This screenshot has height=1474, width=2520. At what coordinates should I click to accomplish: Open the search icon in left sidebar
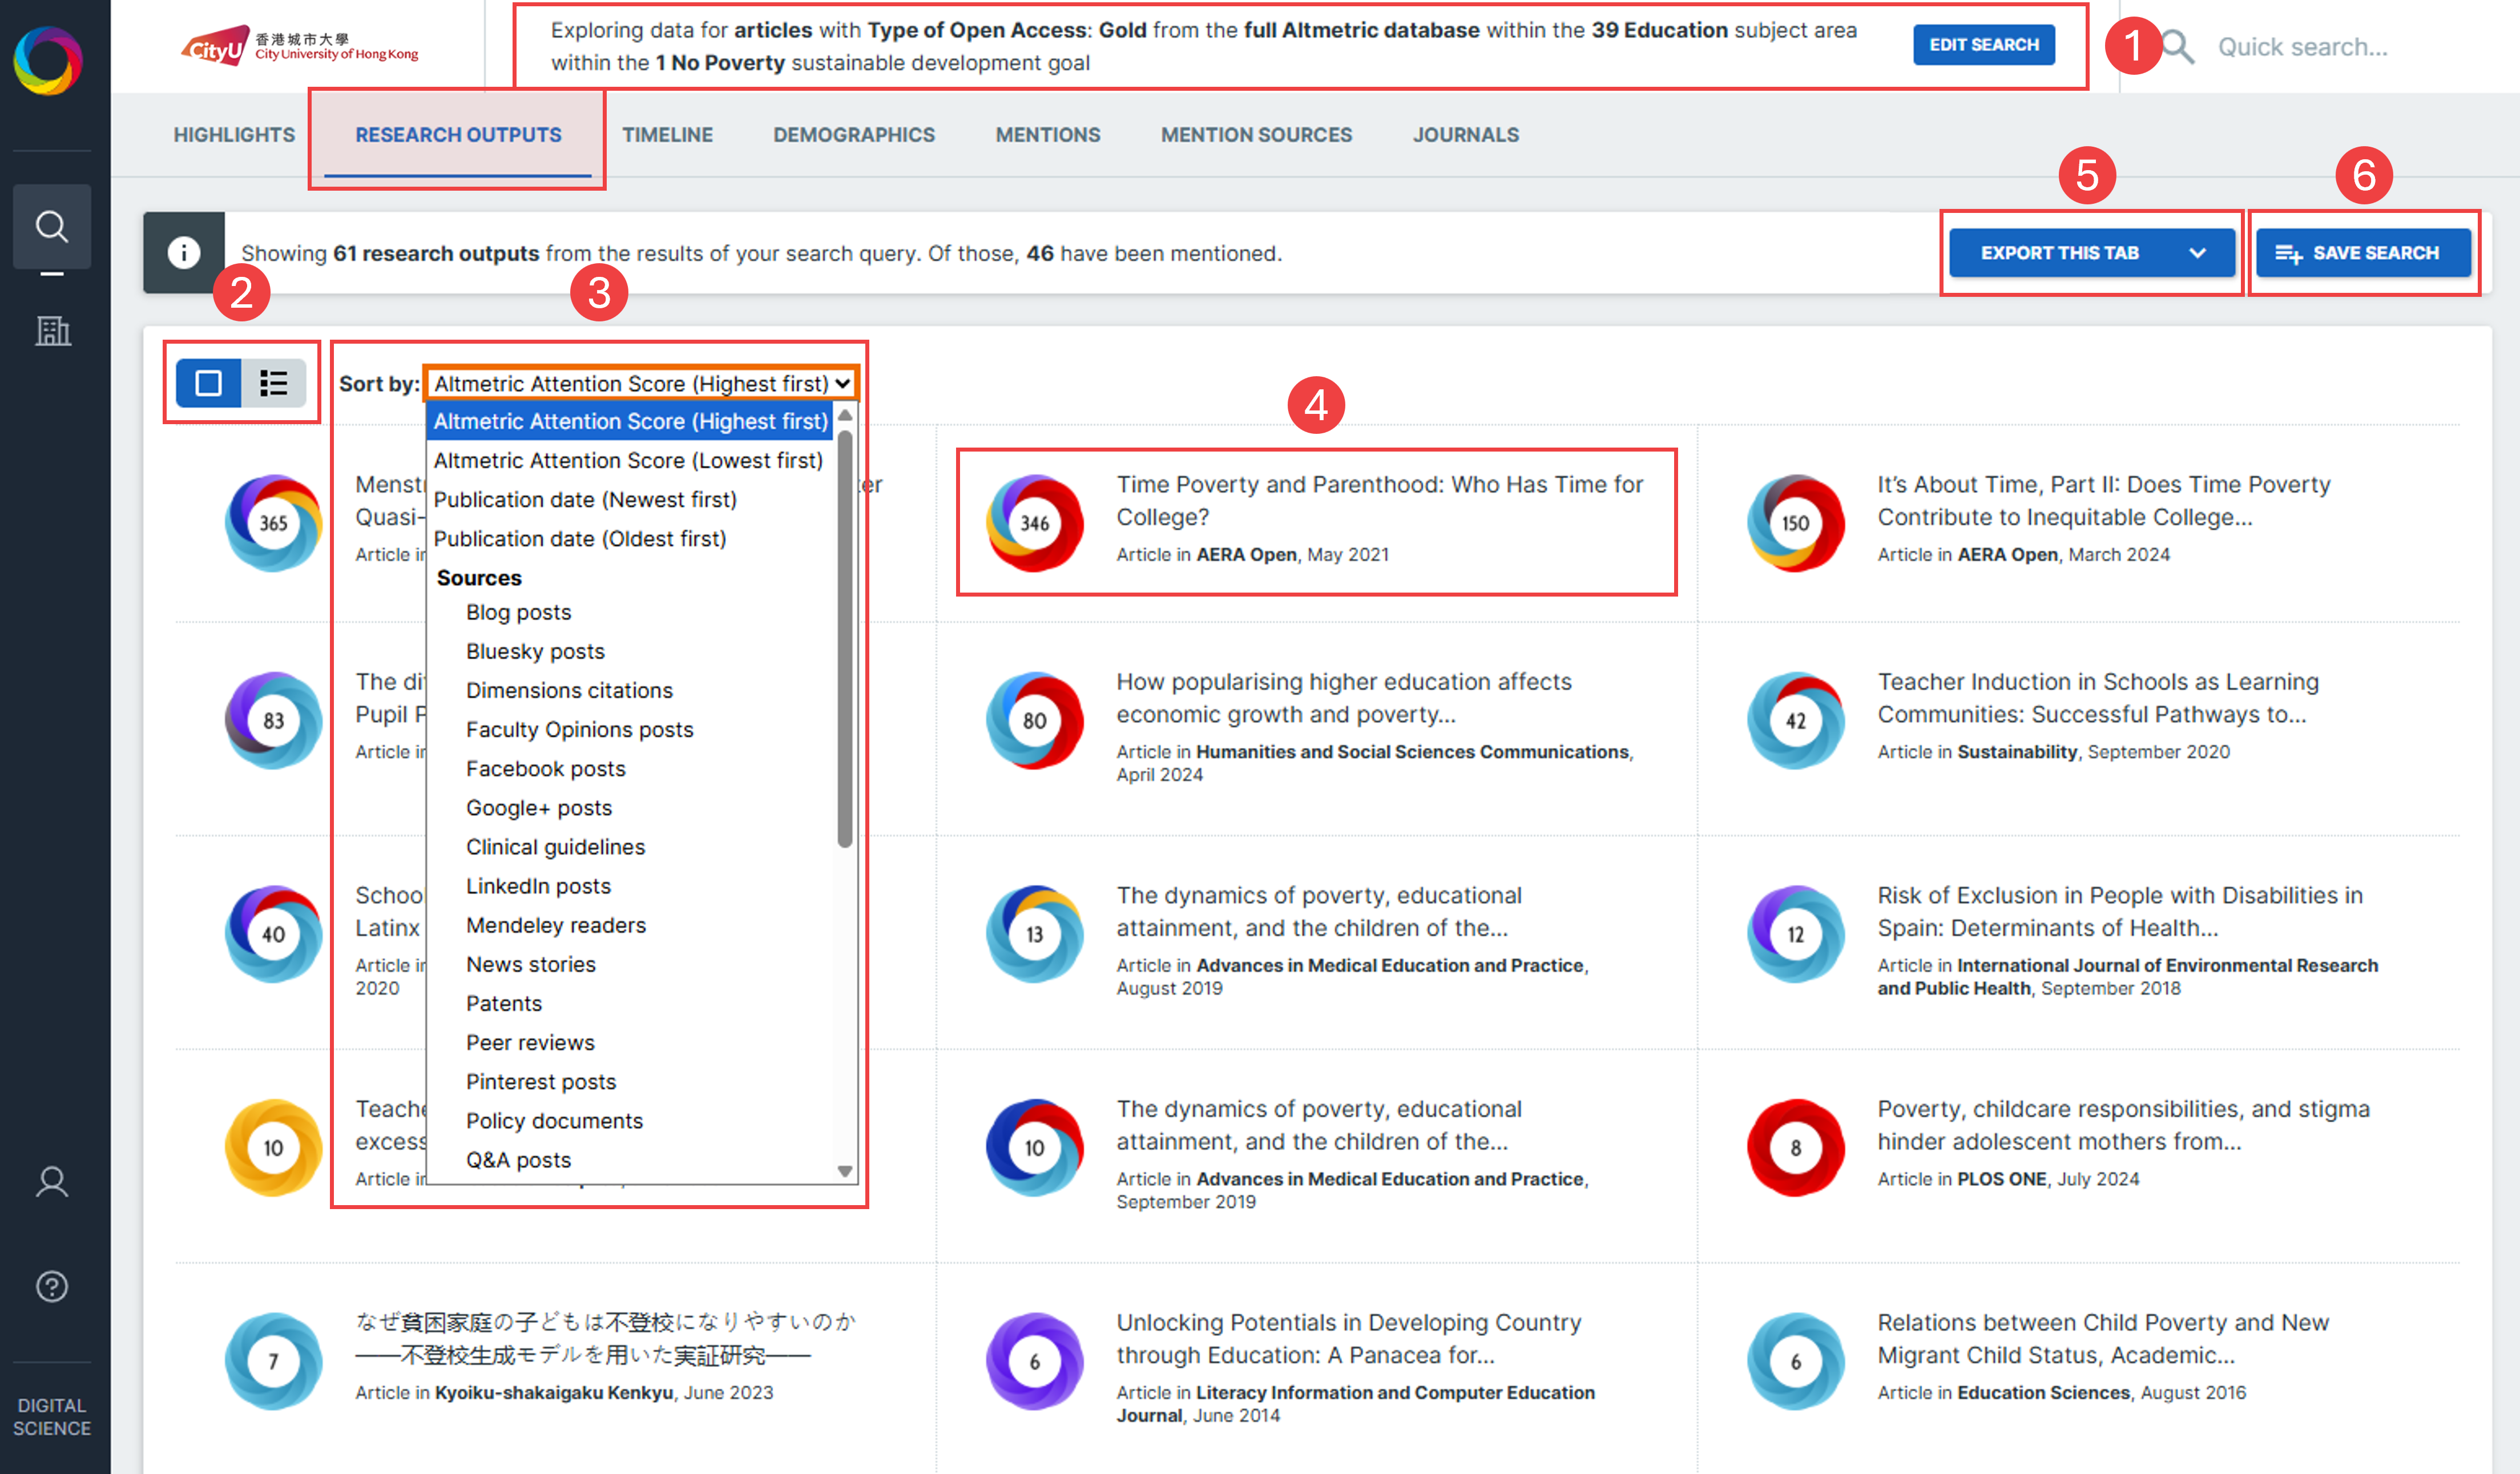52,227
